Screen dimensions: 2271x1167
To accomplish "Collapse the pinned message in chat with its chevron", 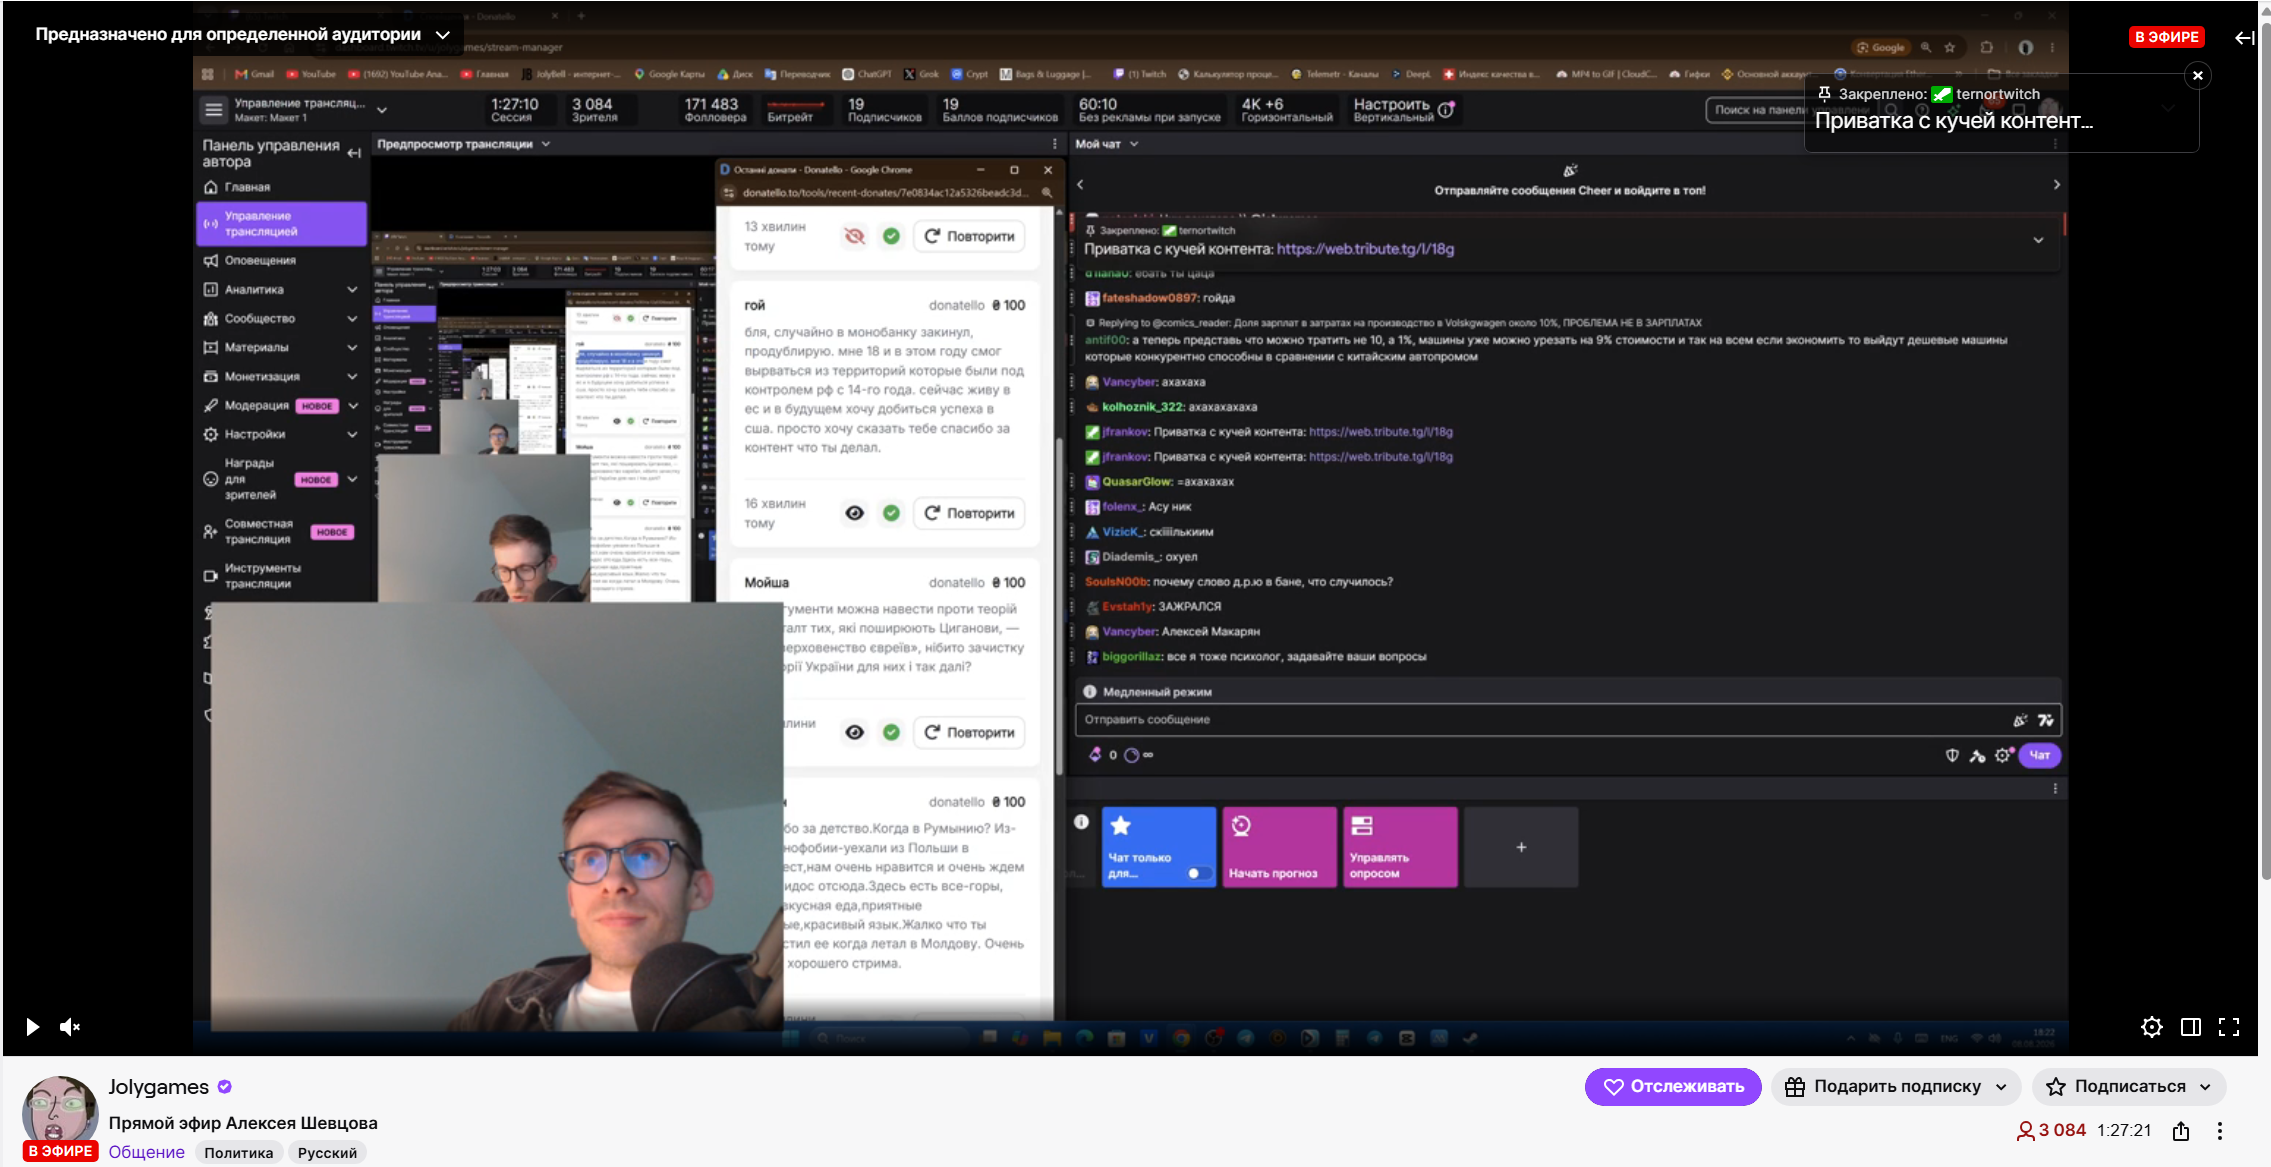I will click(x=2038, y=240).
